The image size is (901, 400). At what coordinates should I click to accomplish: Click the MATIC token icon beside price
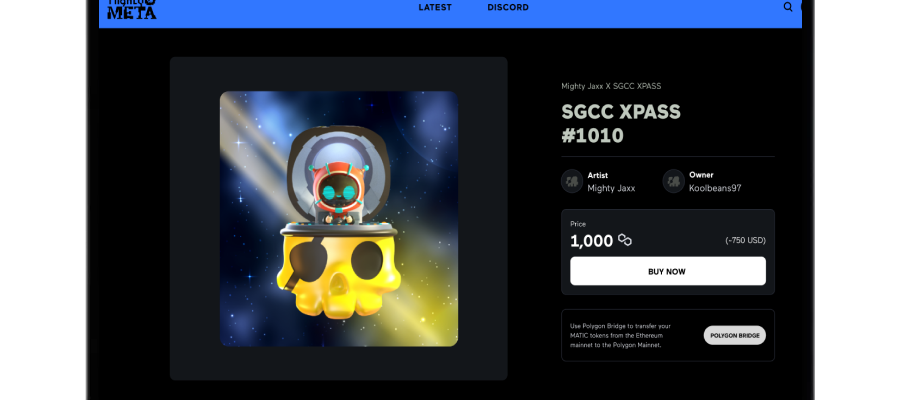(625, 240)
